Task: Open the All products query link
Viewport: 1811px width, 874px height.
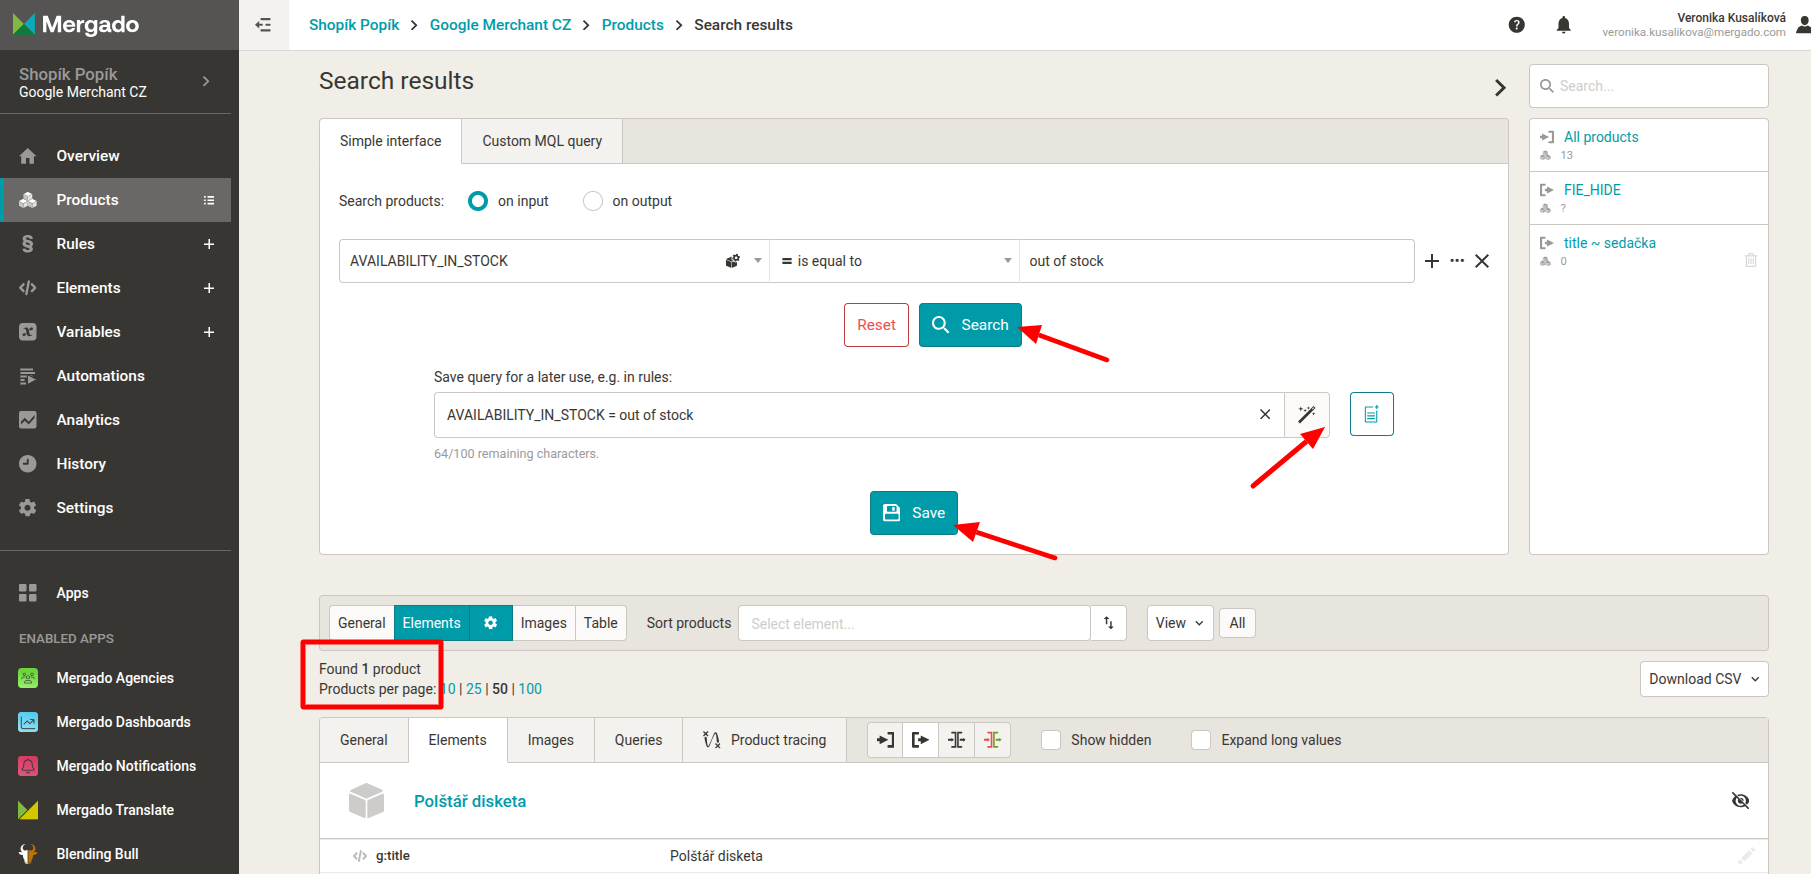Action: click(1601, 137)
